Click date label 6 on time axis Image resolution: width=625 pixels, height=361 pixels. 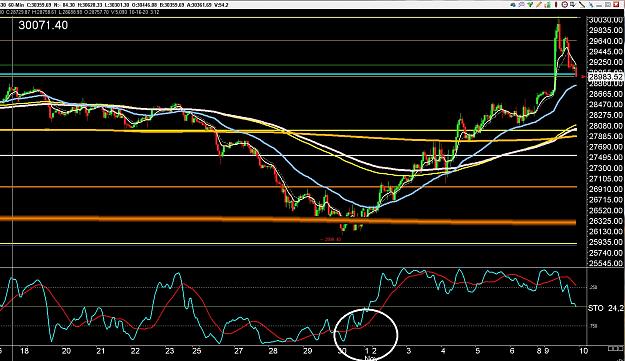click(x=512, y=351)
